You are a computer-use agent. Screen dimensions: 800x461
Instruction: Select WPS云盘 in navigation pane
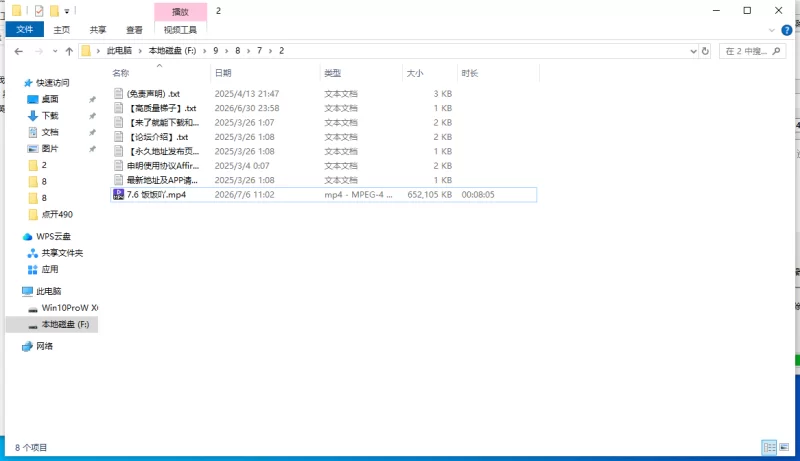click(53, 237)
